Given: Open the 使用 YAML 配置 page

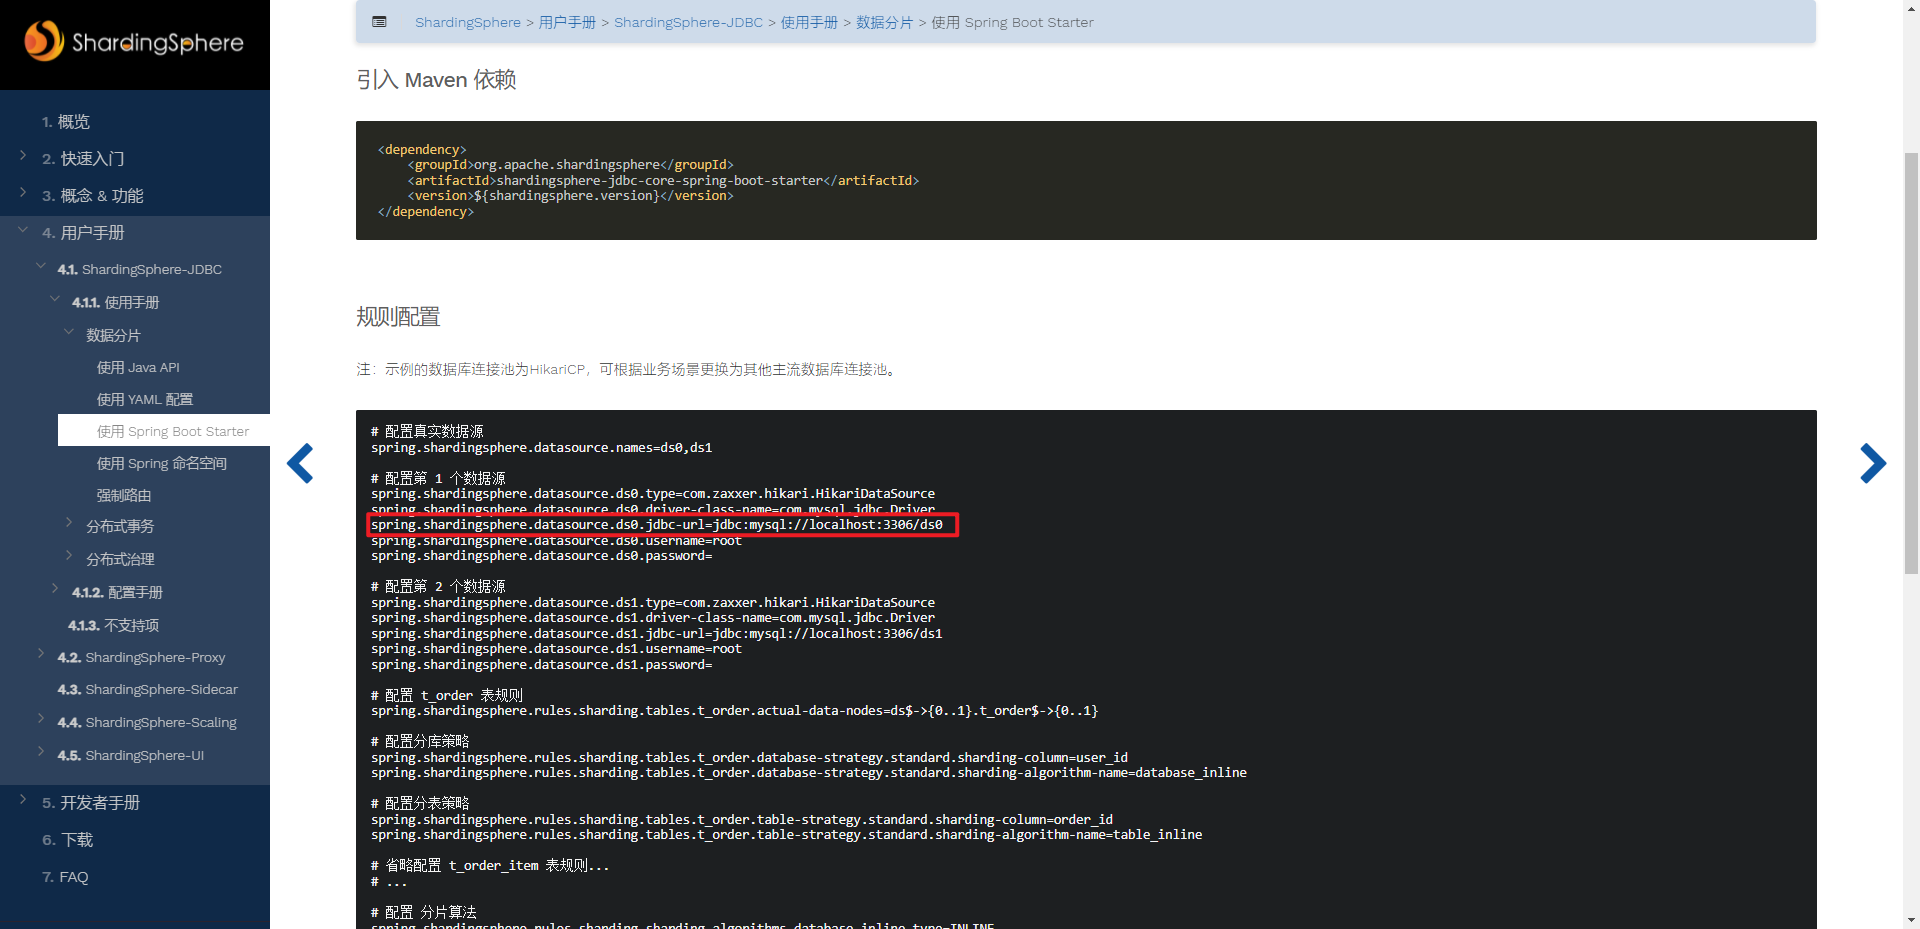Looking at the screenshot, I should (145, 399).
